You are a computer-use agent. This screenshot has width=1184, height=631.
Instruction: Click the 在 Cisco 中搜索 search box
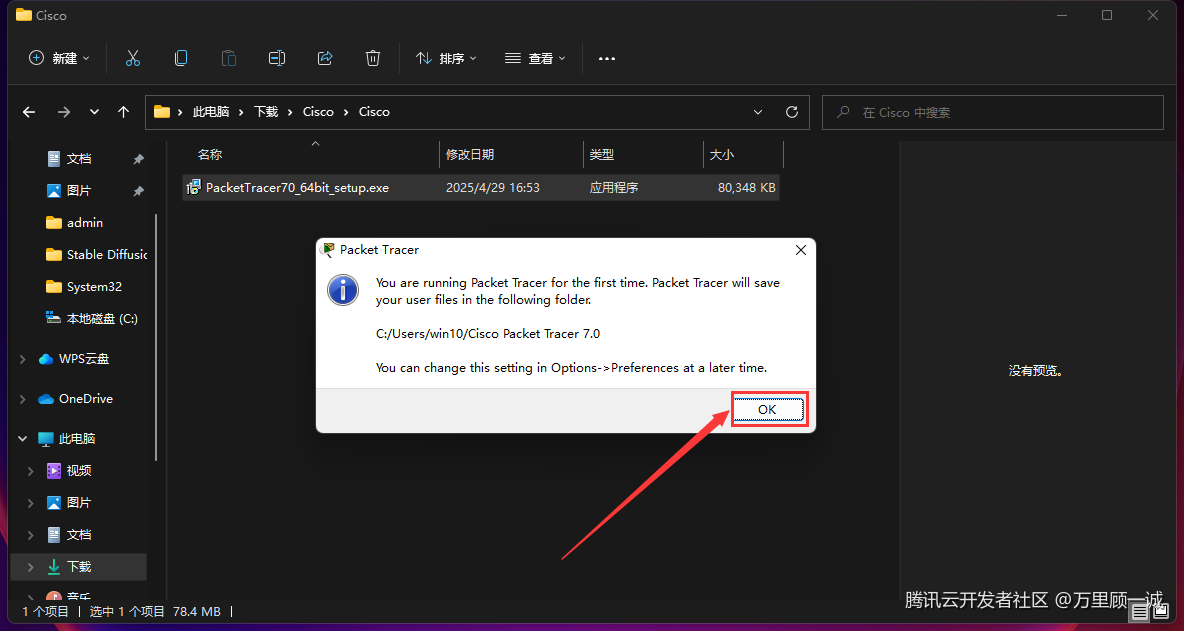992,112
